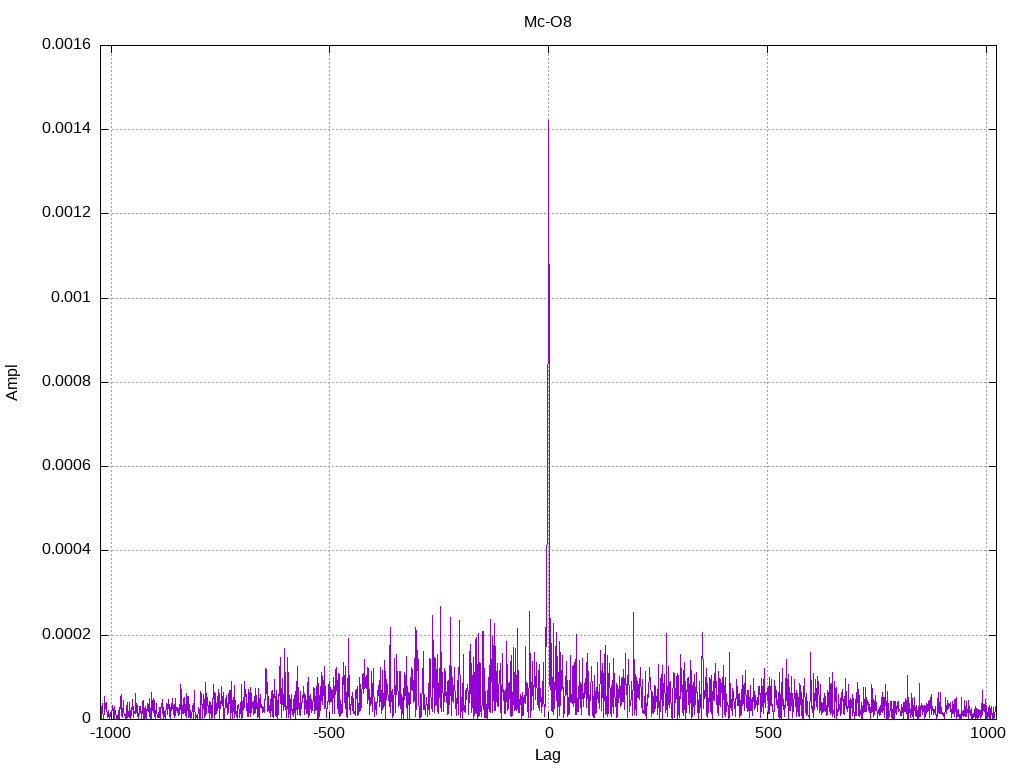Click the plot title Mc-O8

547,21
